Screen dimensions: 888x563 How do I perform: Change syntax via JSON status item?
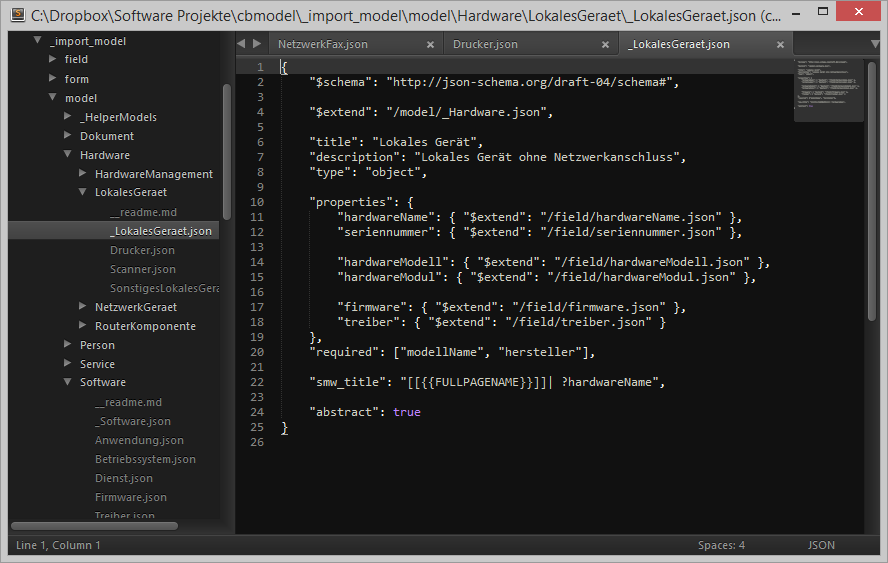[x=821, y=545]
